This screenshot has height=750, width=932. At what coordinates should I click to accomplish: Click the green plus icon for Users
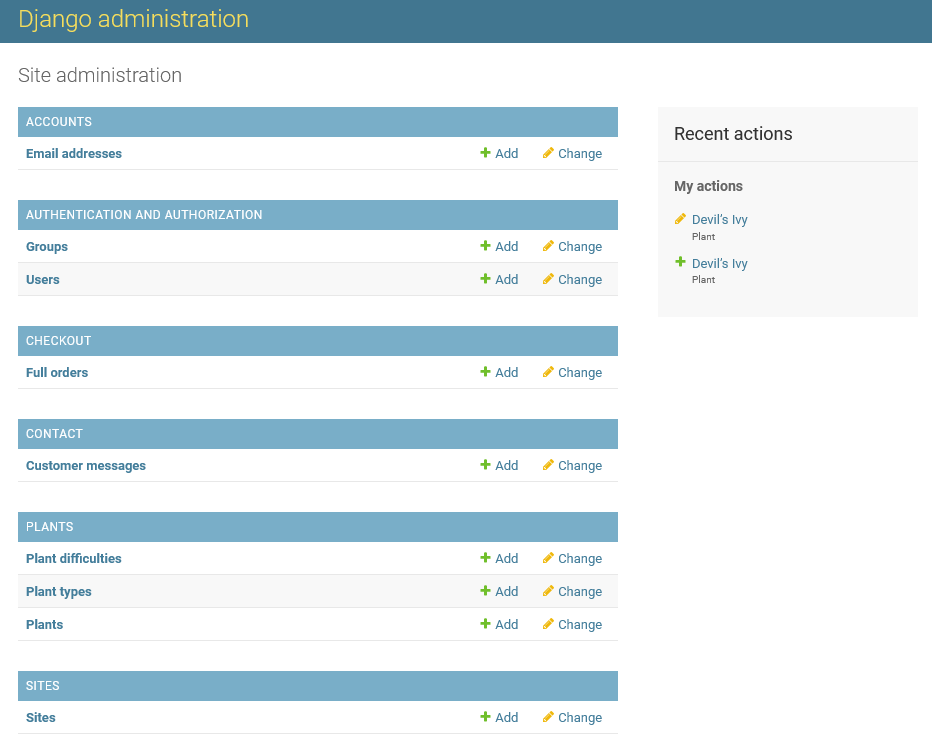pyautogui.click(x=485, y=279)
